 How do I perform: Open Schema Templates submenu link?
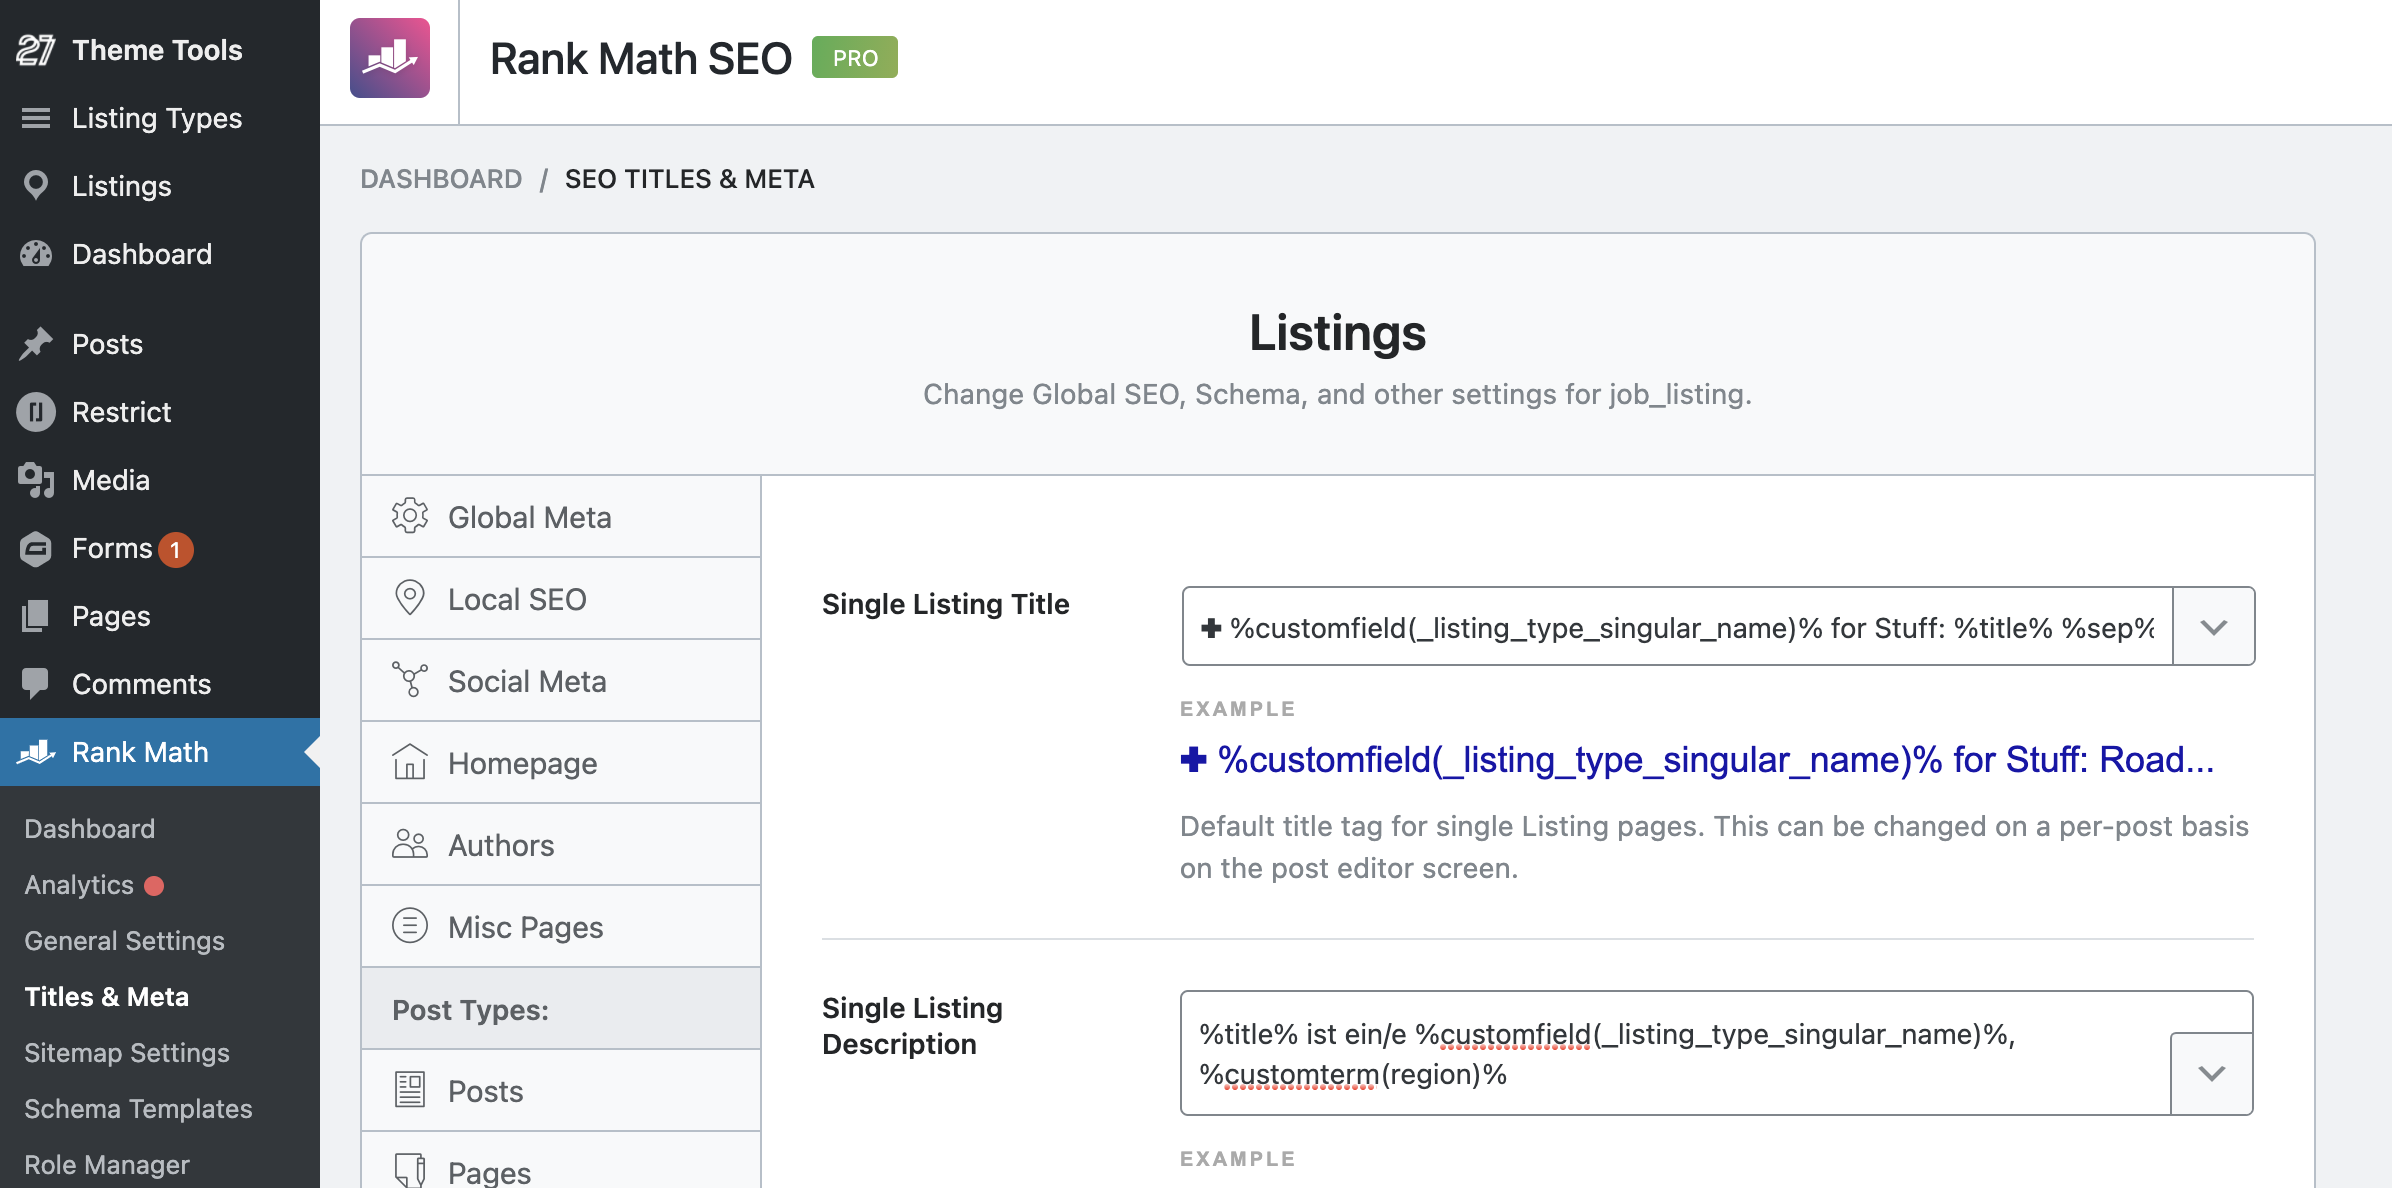(x=138, y=1109)
